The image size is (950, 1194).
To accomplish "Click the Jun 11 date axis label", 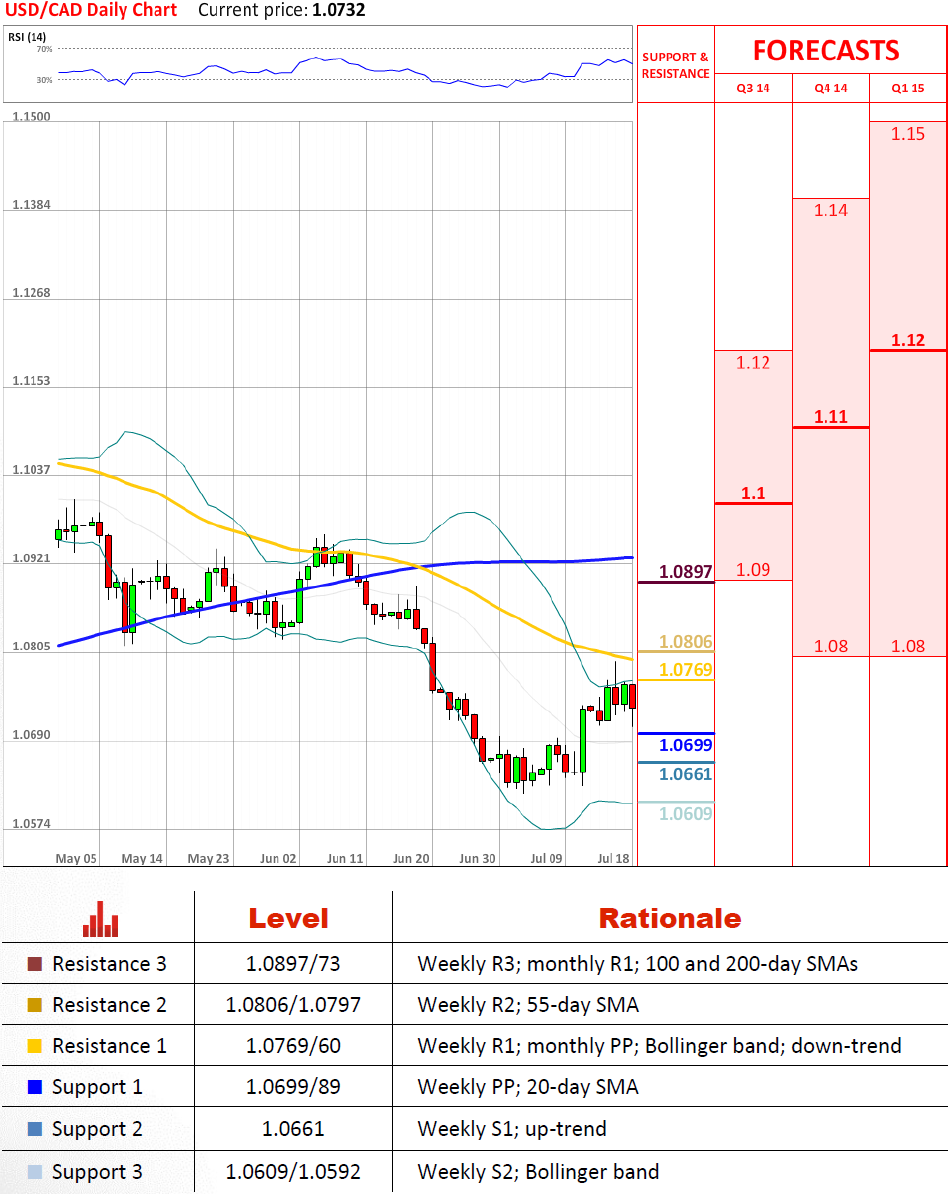I will (x=345, y=859).
